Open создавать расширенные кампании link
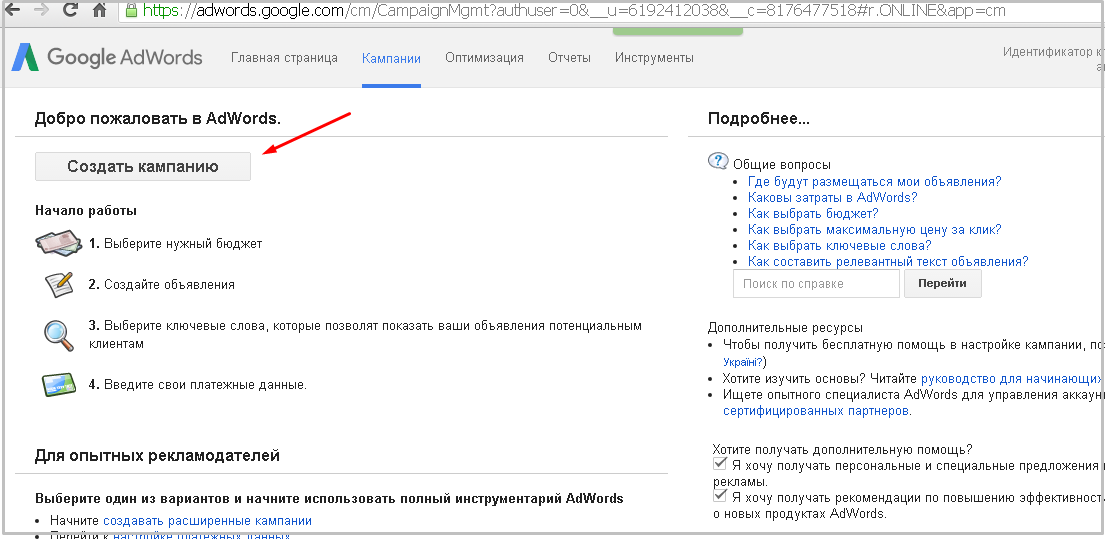1105x539 pixels. pos(207,521)
